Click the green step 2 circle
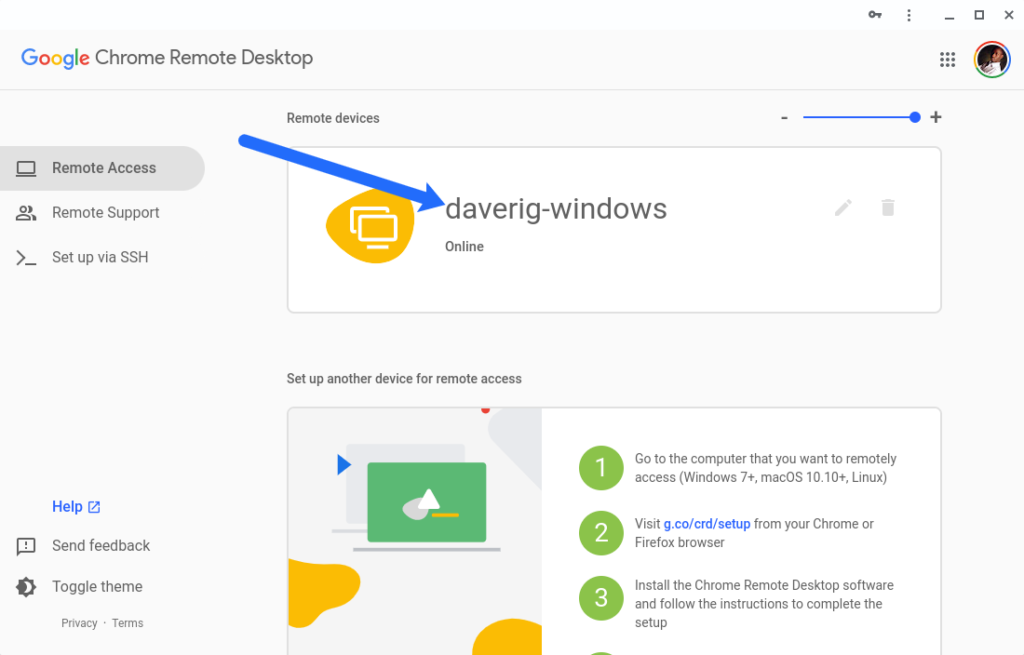This screenshot has width=1024, height=655. tap(601, 533)
